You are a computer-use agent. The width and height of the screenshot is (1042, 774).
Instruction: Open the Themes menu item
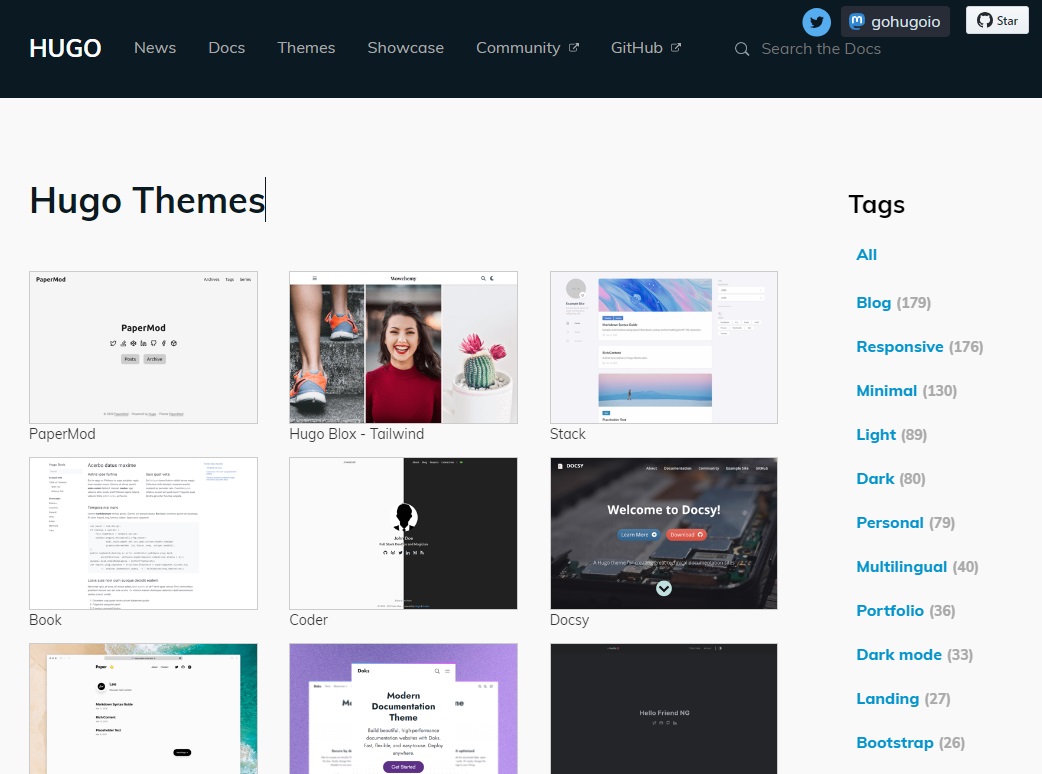[306, 48]
